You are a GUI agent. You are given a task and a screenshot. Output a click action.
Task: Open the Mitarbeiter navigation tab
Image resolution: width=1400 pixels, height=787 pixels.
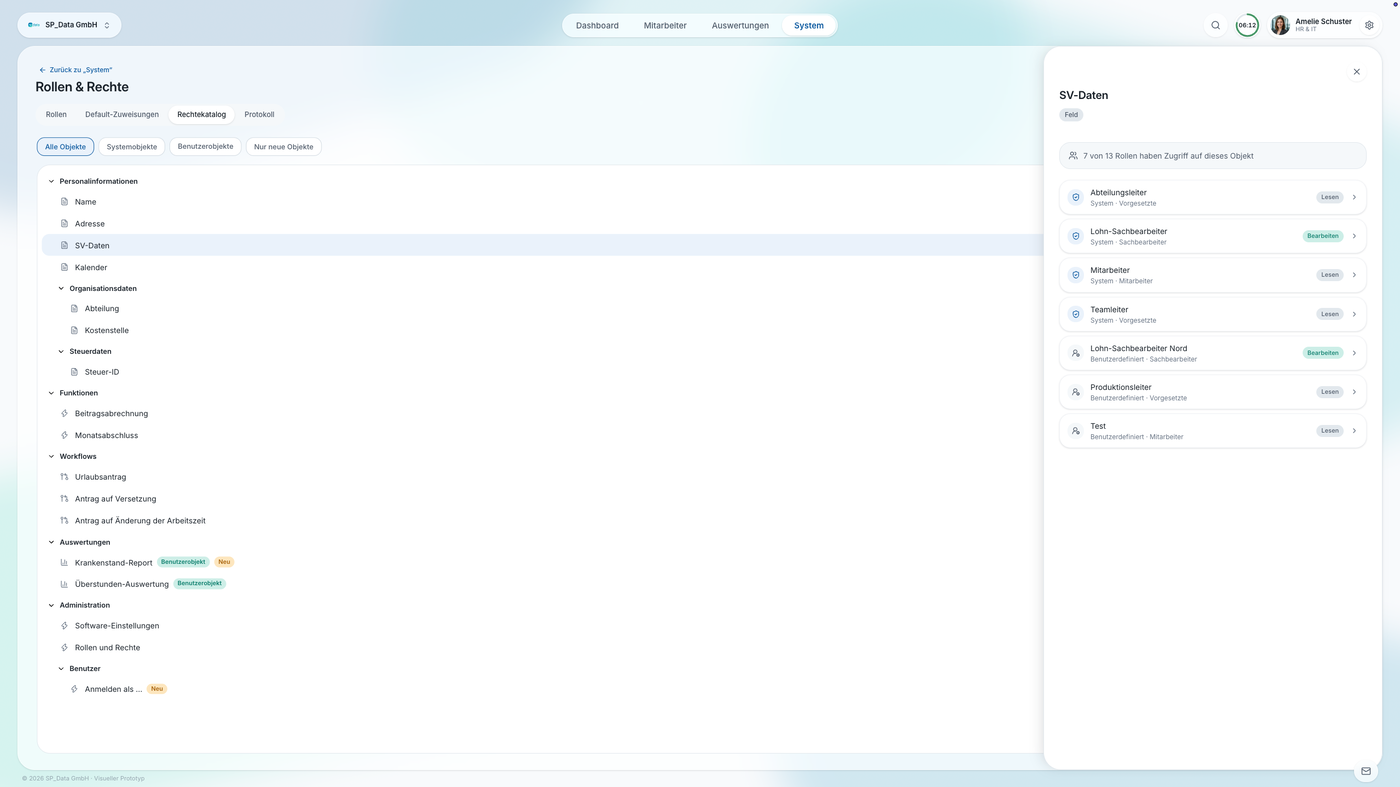click(x=665, y=25)
